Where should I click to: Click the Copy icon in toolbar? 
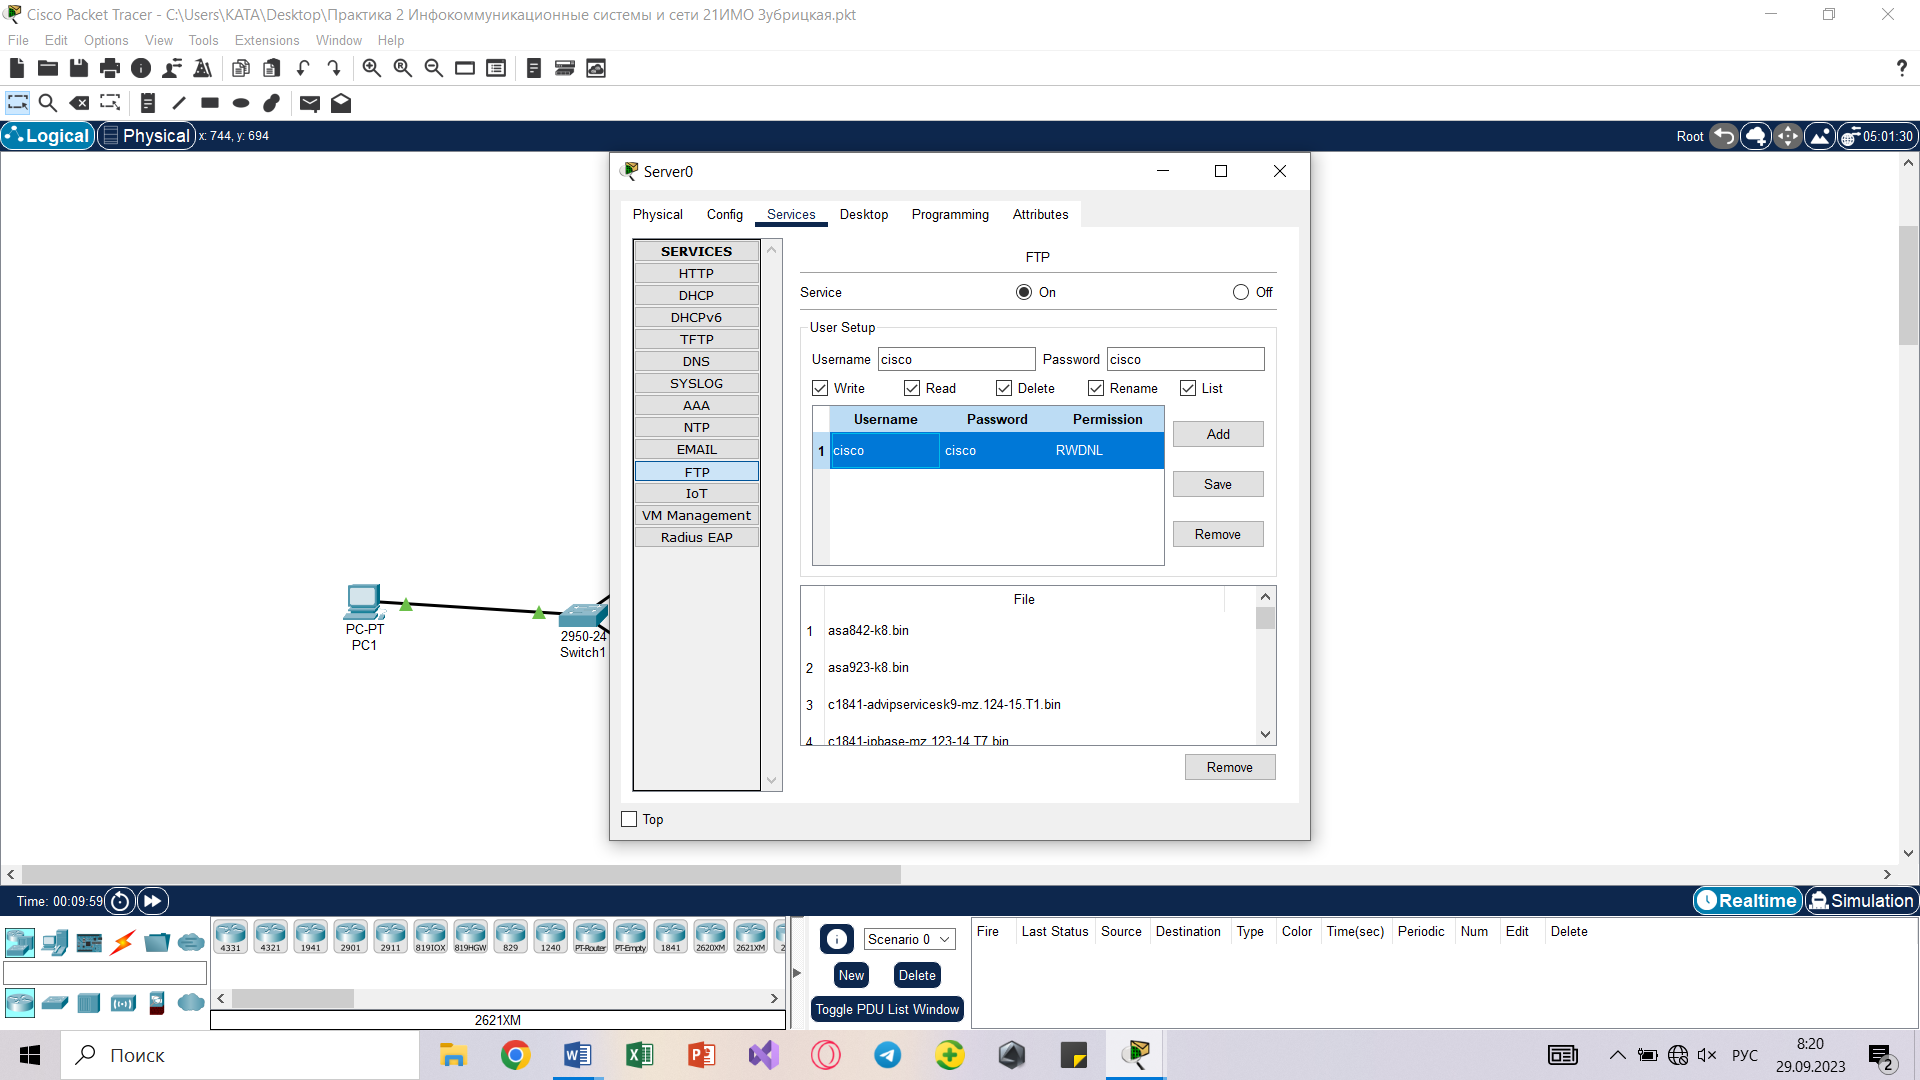coord(241,68)
